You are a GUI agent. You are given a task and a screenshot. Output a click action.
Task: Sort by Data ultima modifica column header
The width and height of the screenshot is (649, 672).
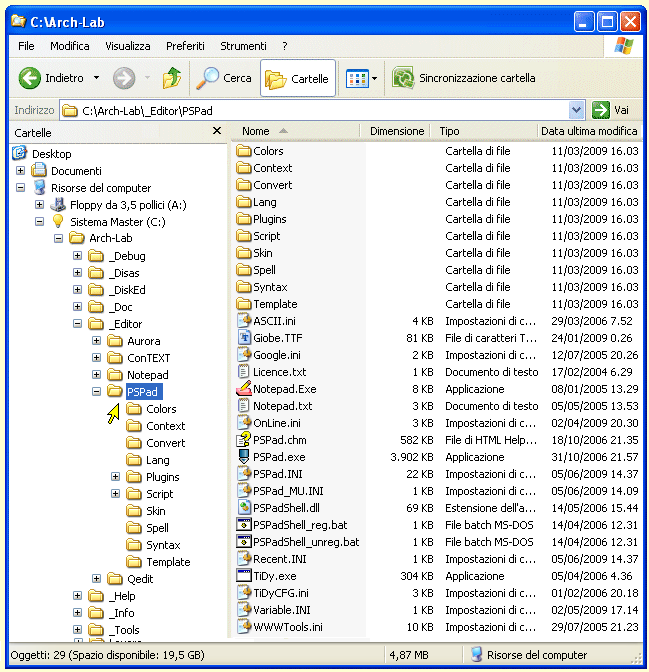[589, 131]
